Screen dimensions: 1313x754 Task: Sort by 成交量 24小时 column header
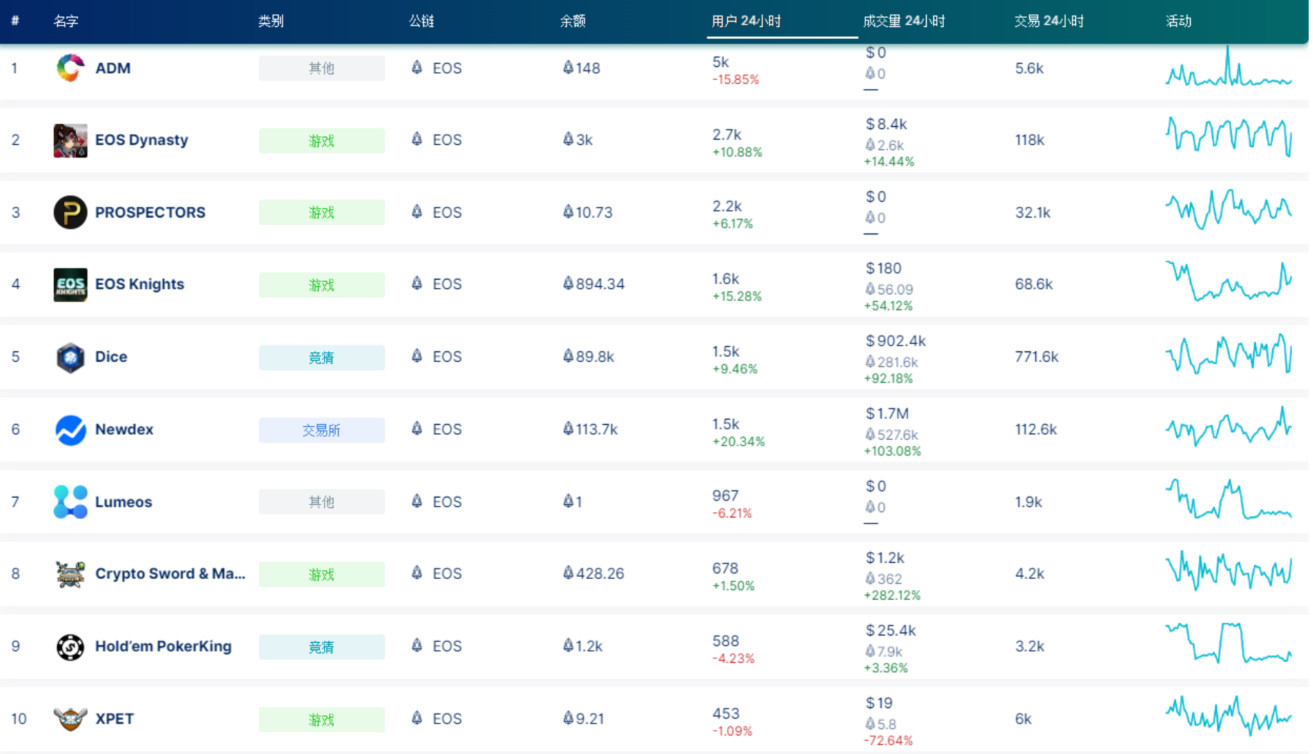pyautogui.click(x=904, y=21)
